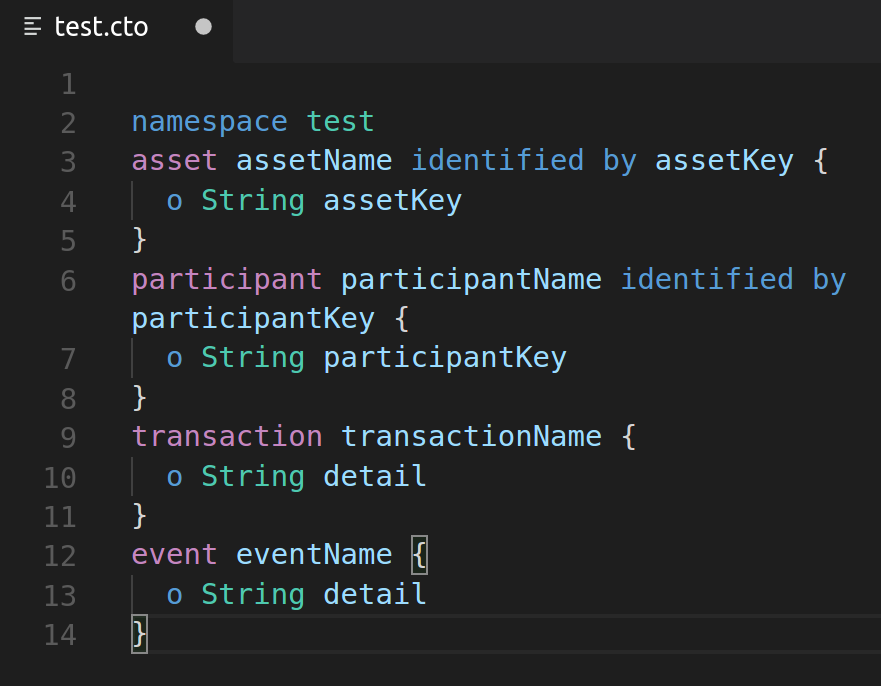Click the String type on line 4
Screen dimensions: 881x686
(x=252, y=200)
